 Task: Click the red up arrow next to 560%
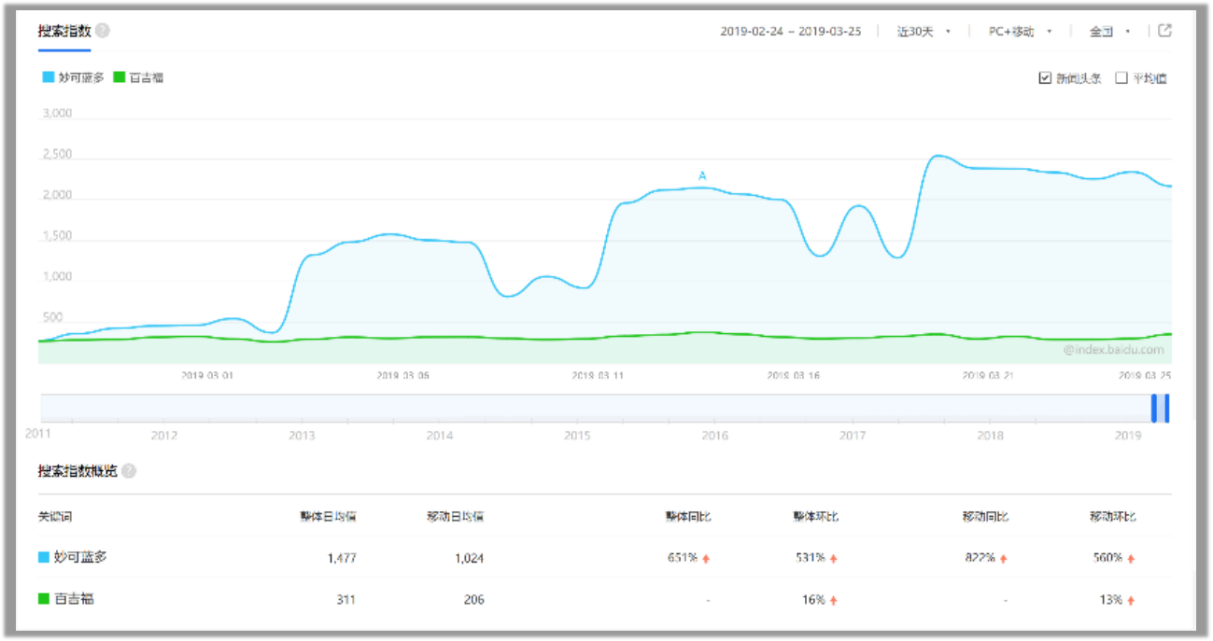pyautogui.click(x=1134, y=559)
